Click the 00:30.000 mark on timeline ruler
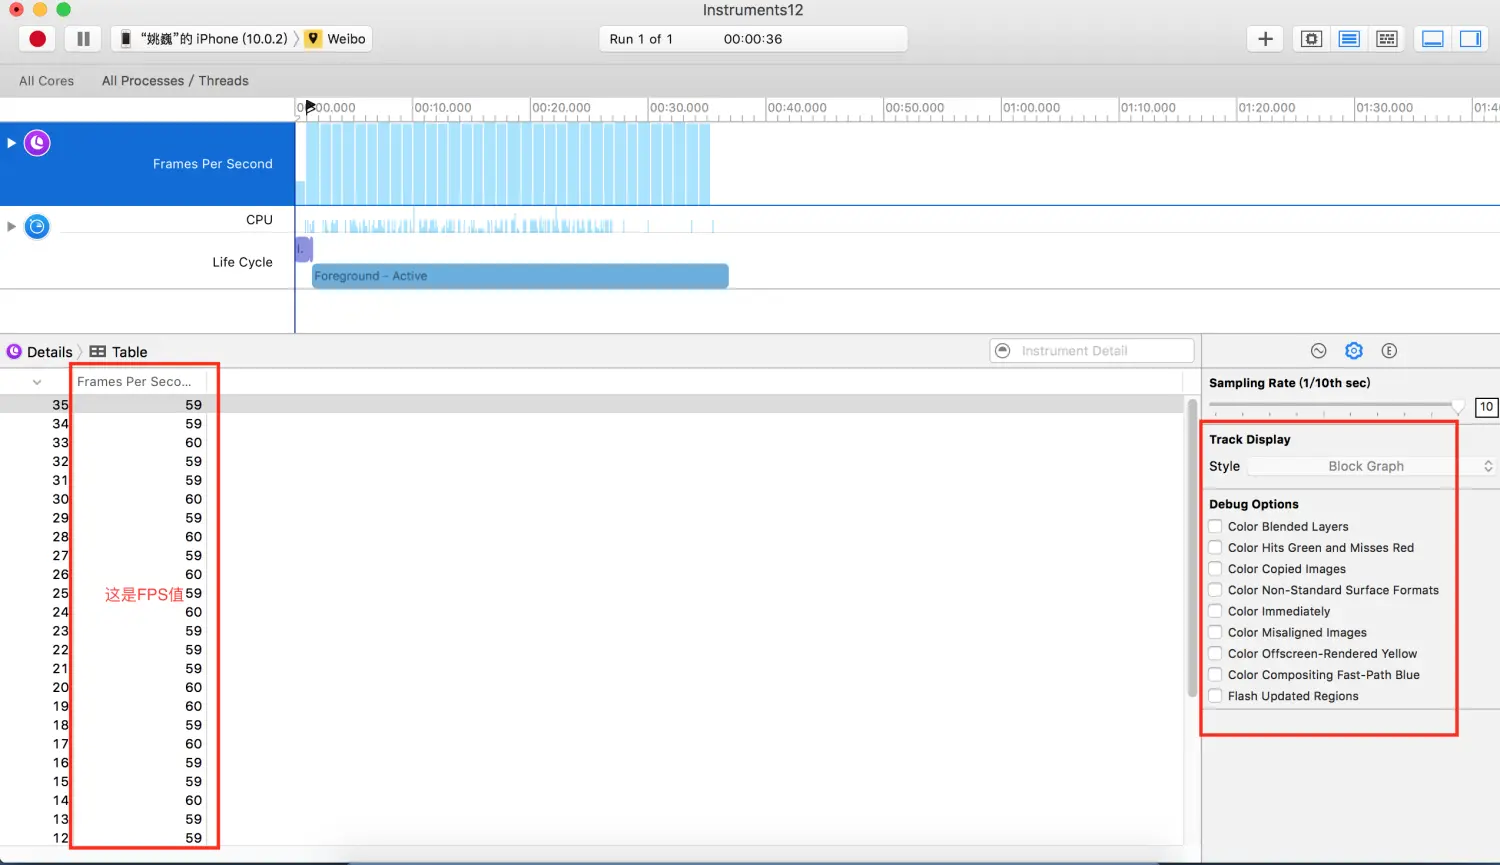 tap(679, 108)
